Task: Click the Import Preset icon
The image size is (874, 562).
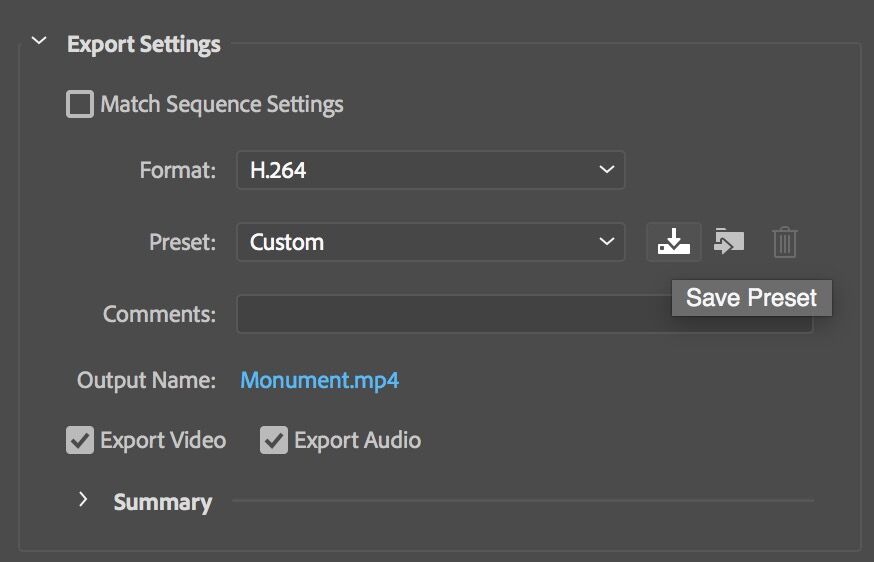Action: coord(729,241)
